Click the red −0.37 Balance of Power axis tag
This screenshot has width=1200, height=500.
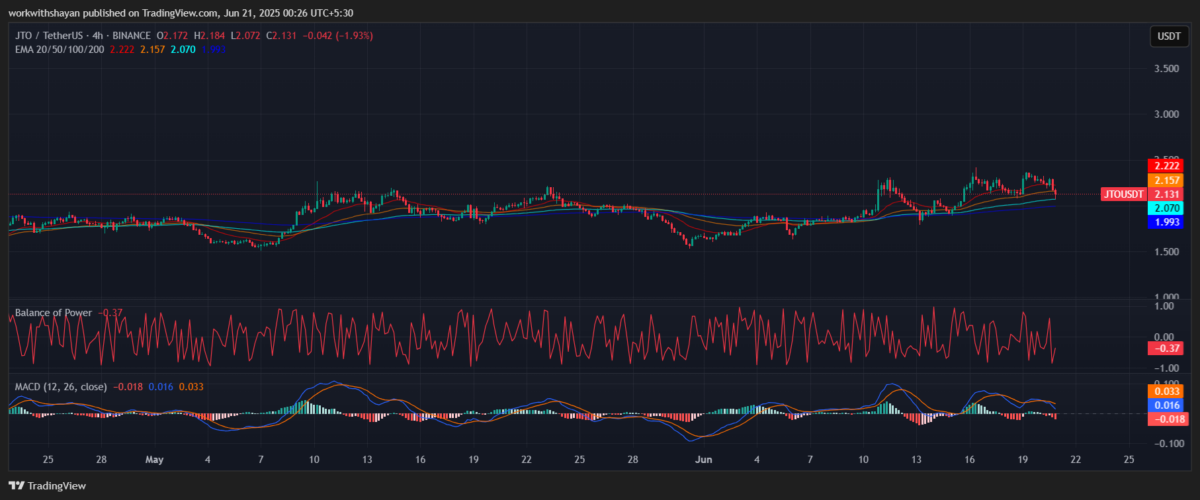pos(1166,347)
